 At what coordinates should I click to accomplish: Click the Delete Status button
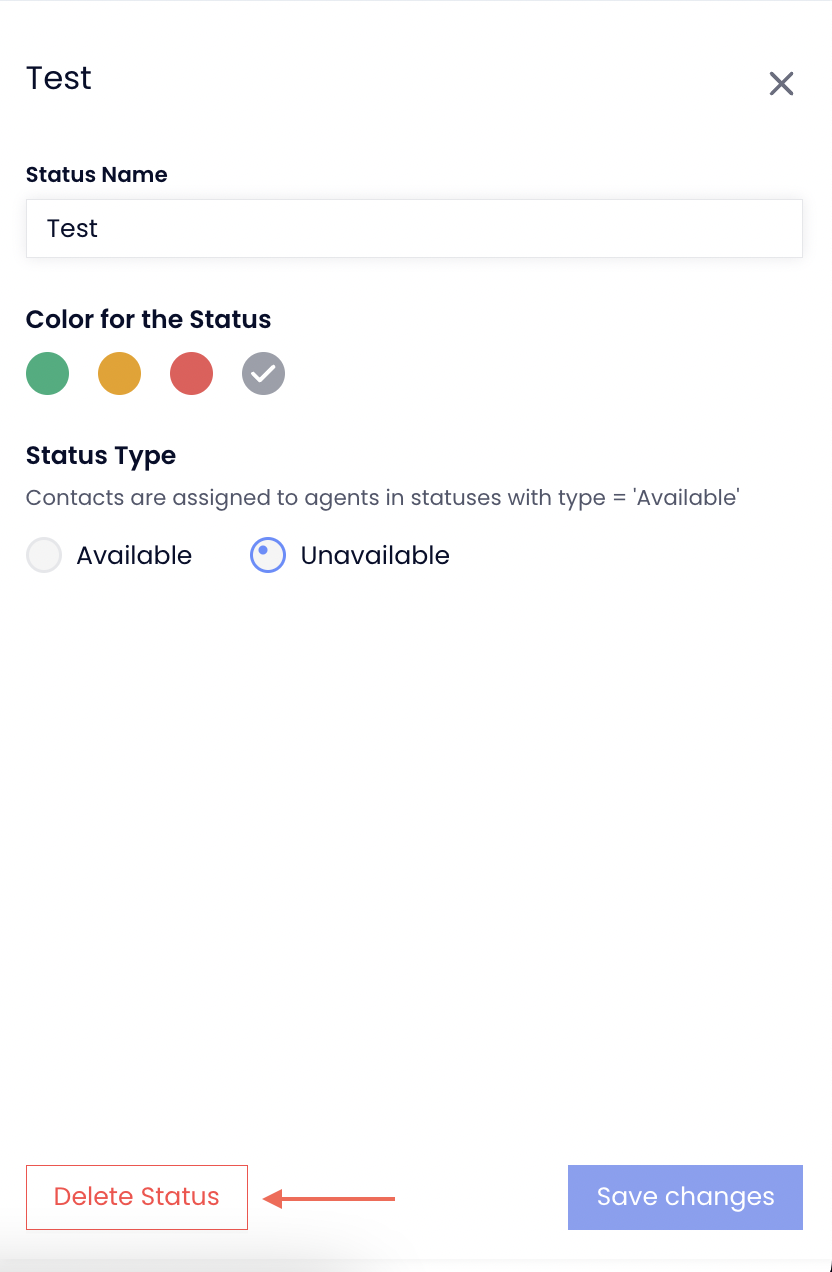point(137,1197)
